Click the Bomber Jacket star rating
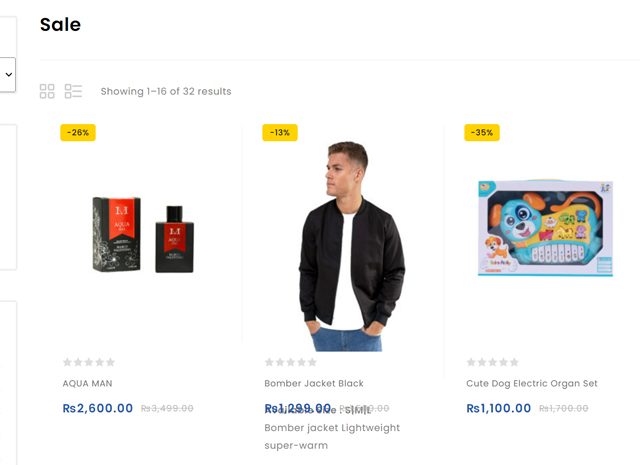640x465 pixels. pos(291,362)
